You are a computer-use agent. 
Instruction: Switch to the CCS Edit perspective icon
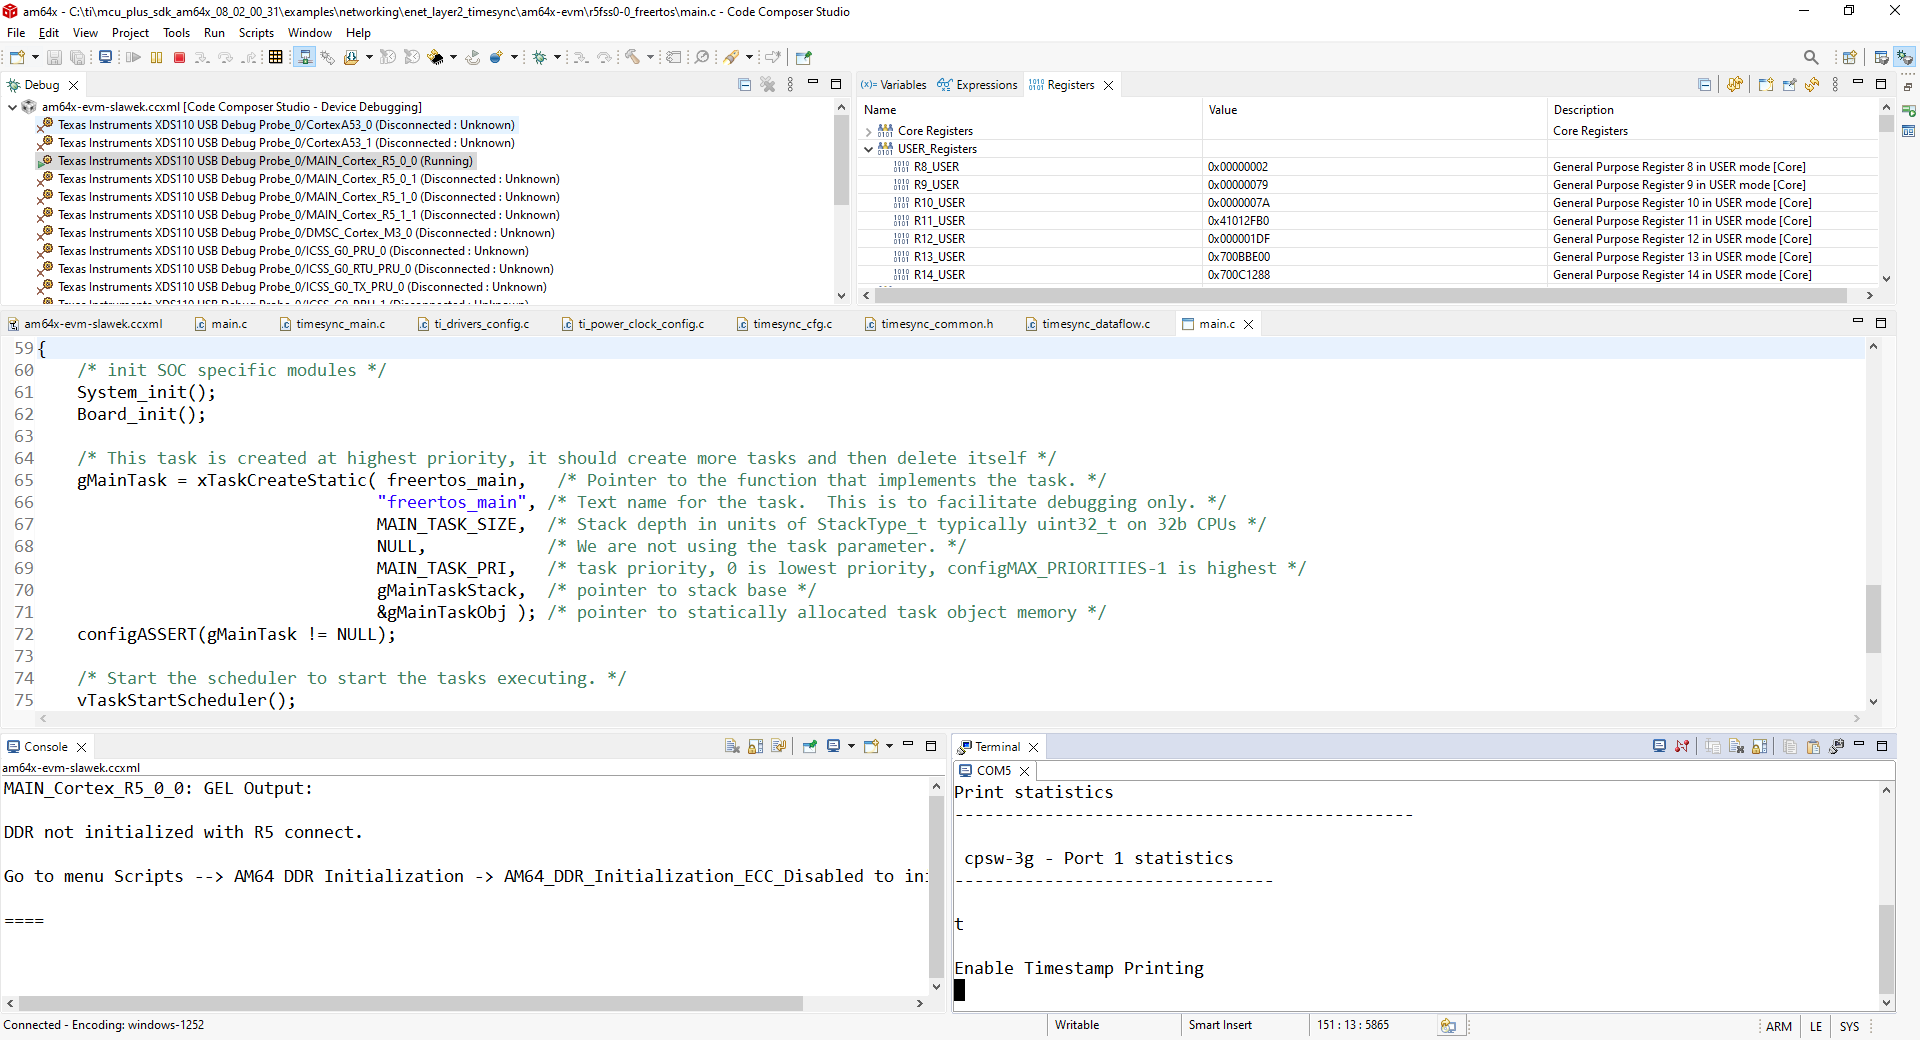tap(1881, 57)
